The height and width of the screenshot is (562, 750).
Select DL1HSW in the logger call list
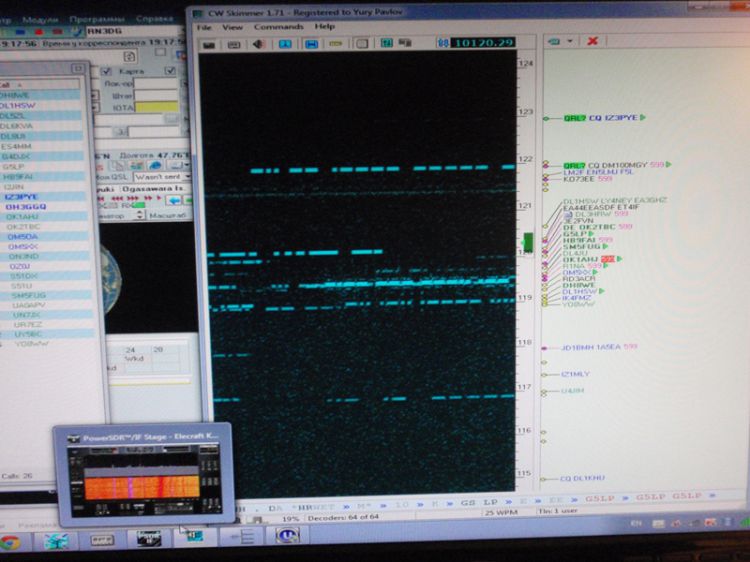click(x=18, y=105)
